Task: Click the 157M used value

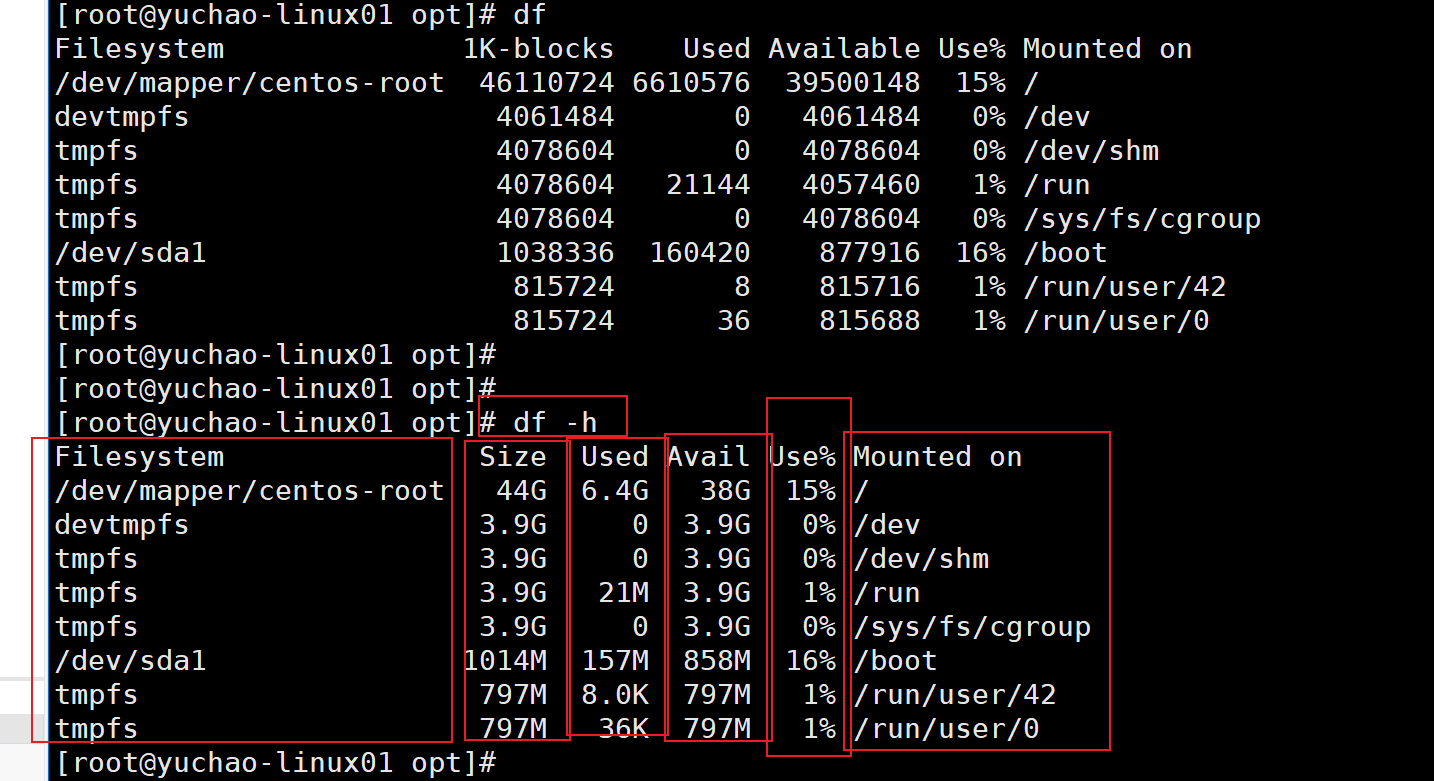Action: tap(615, 661)
